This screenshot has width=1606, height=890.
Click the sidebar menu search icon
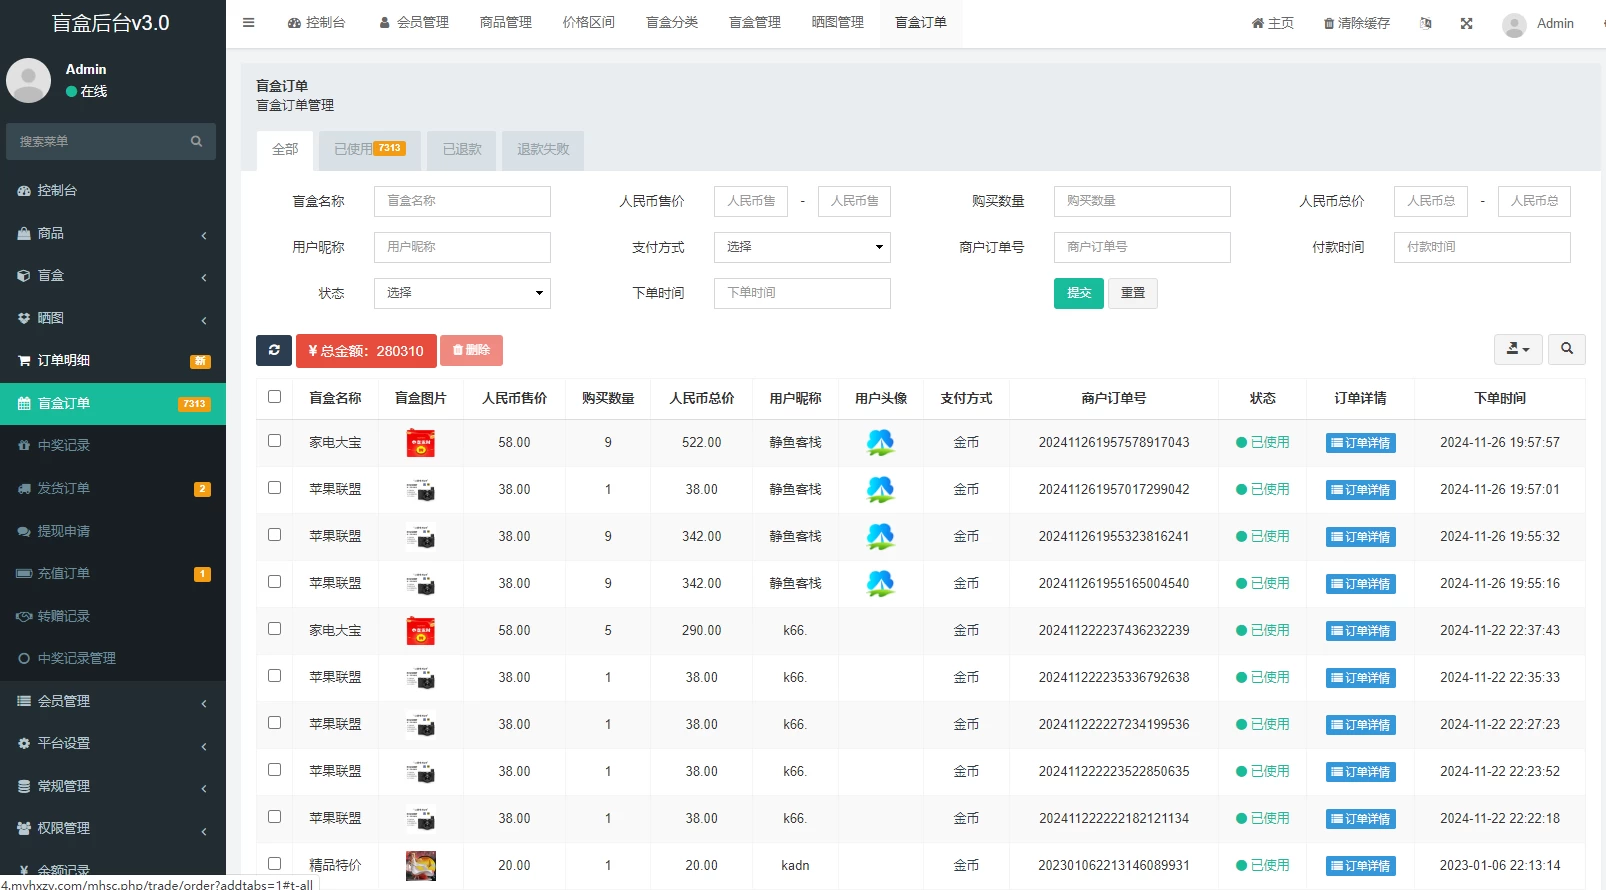pos(197,142)
